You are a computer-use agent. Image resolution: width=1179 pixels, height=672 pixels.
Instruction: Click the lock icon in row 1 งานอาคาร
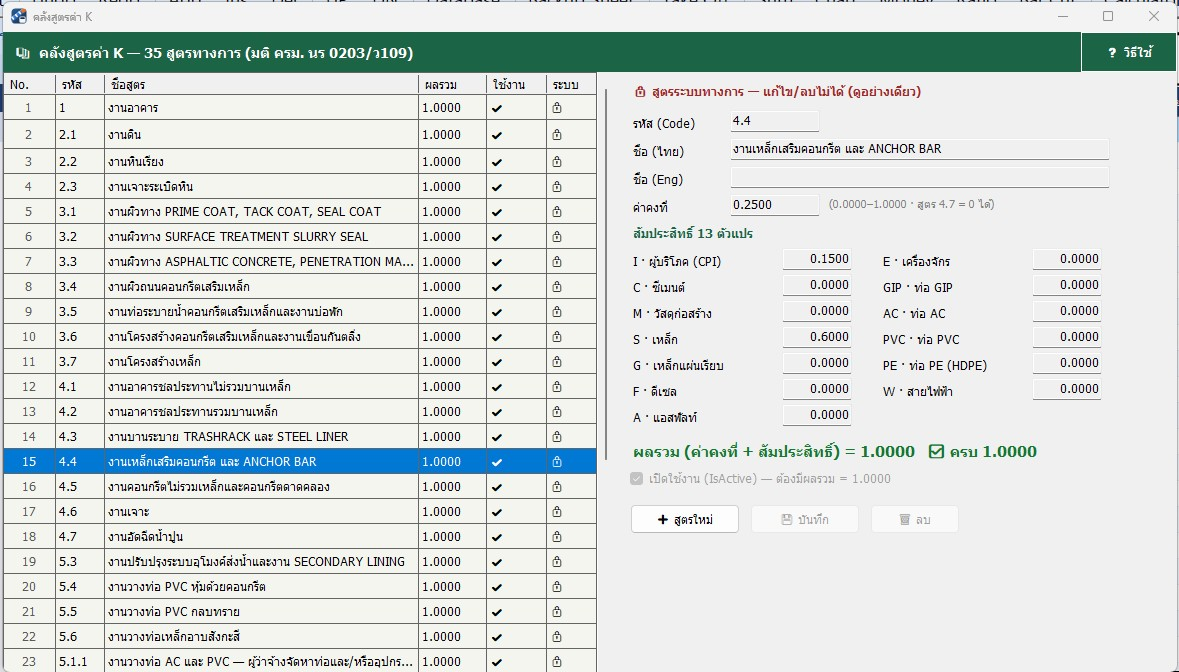coord(556,108)
